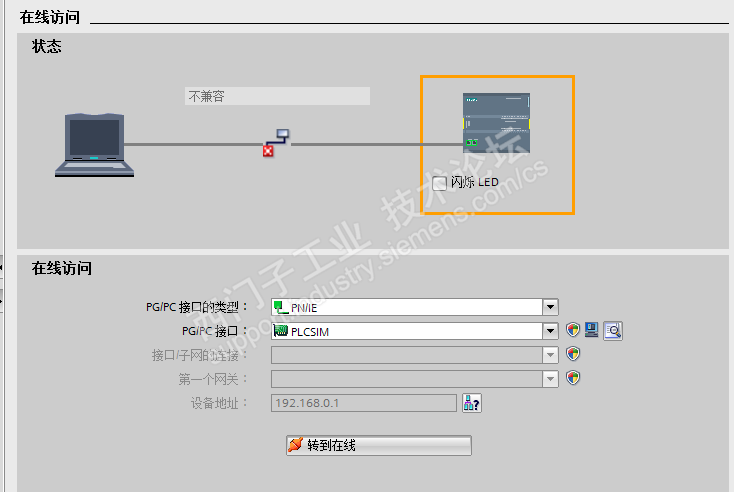Image resolution: width=734 pixels, height=492 pixels.
Task: Expand the PG/PC 接口 PLCSIM dropdown arrow
Action: click(x=550, y=331)
